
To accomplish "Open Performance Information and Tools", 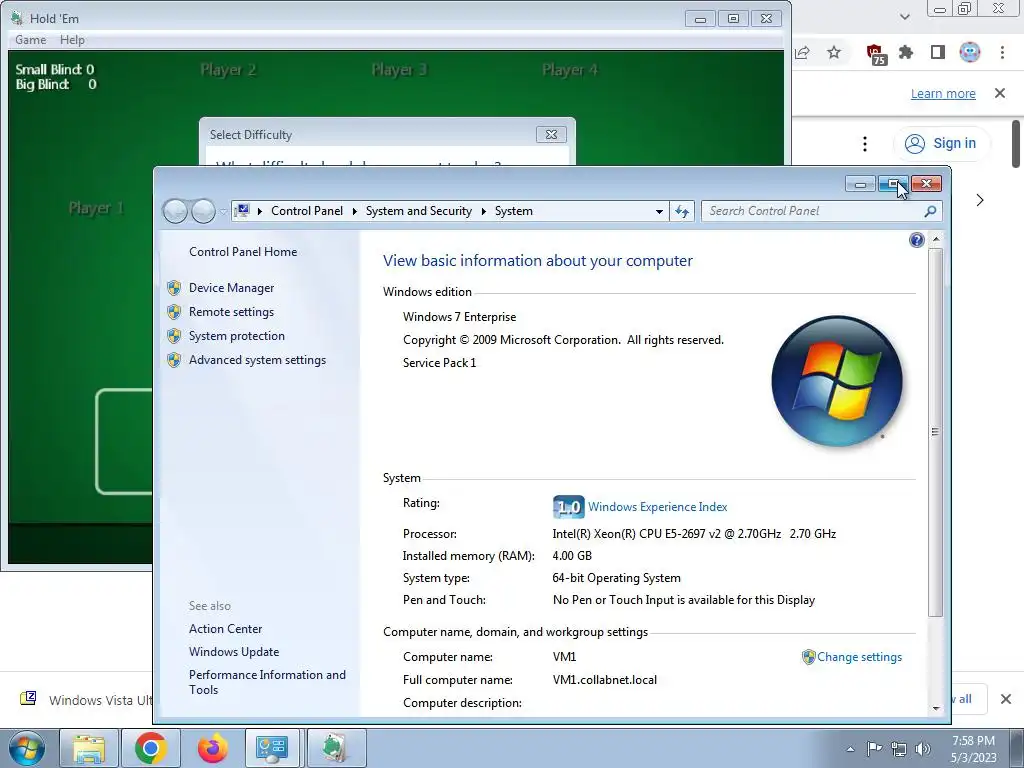I will 267,682.
